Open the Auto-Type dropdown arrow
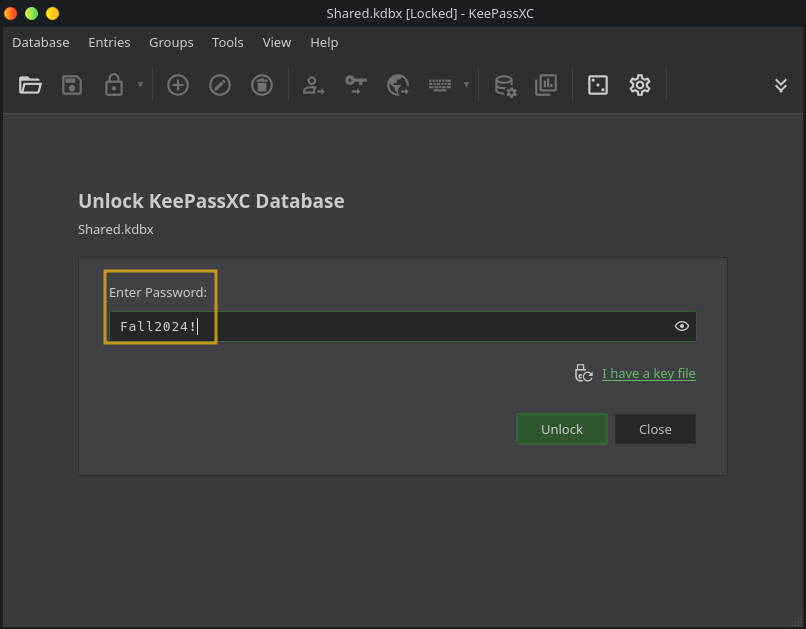The width and height of the screenshot is (806, 629). click(x=466, y=85)
